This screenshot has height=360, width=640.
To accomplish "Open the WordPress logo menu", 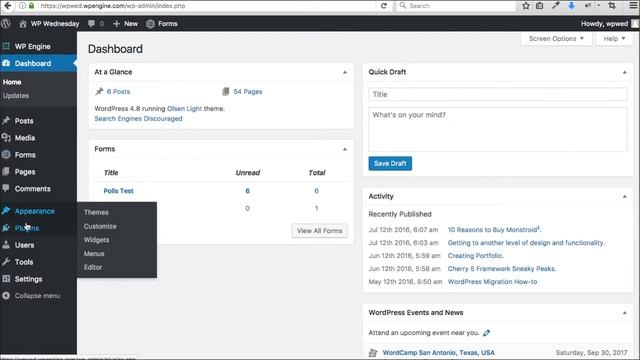I will point(6,24).
